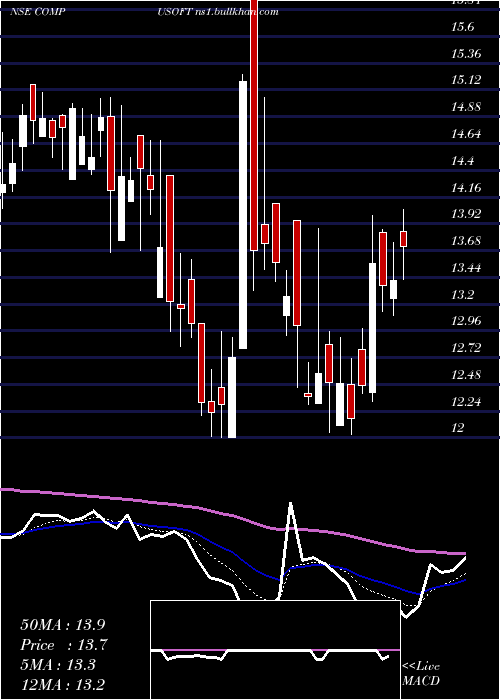The height and width of the screenshot is (700, 500).
Task: Click the 50MA : 13.9 label
Action: tap(63, 625)
